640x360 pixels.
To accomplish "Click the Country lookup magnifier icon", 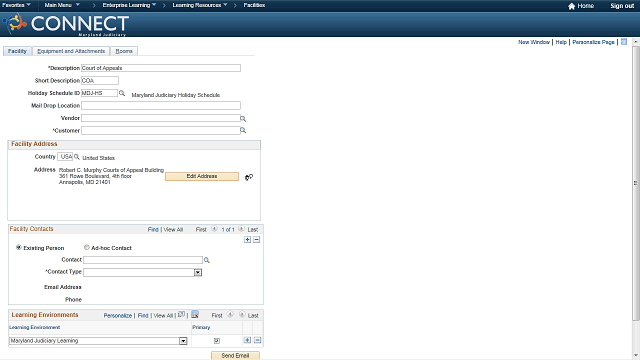I will pos(77,157).
